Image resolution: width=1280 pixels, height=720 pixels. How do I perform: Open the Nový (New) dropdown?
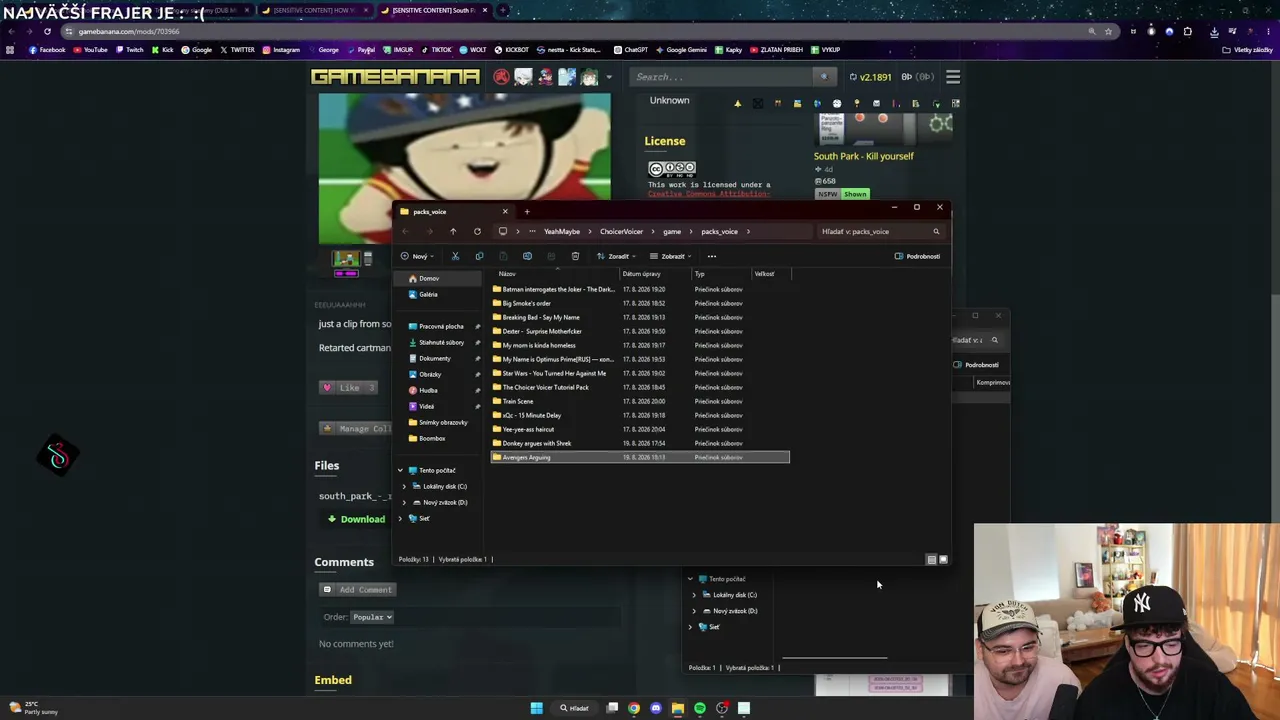418,256
